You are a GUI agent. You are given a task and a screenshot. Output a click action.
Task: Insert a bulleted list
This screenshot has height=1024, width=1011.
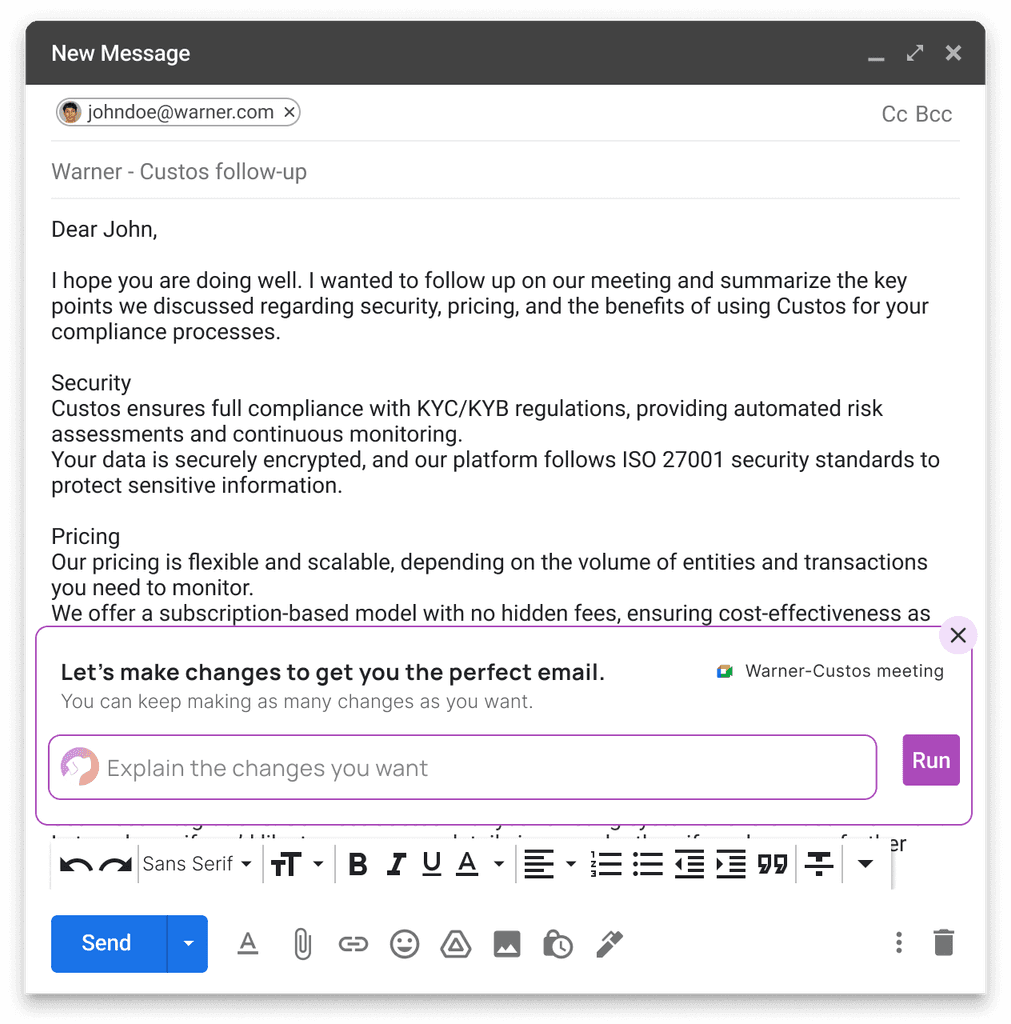[x=648, y=864]
